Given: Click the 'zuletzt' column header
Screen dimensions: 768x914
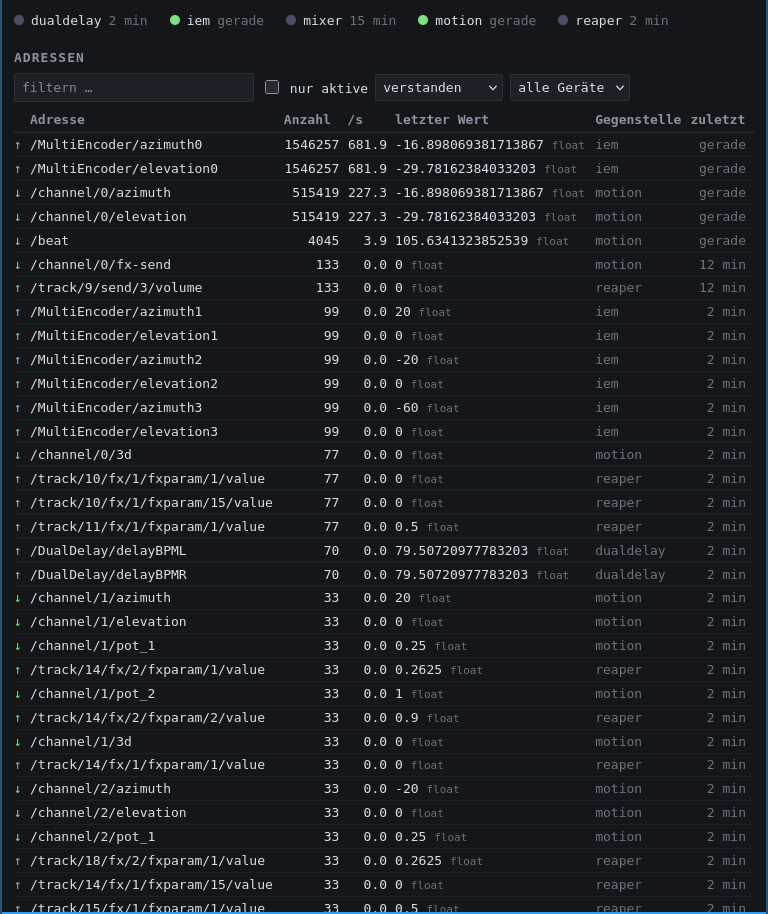Looking at the screenshot, I should click(x=718, y=119).
